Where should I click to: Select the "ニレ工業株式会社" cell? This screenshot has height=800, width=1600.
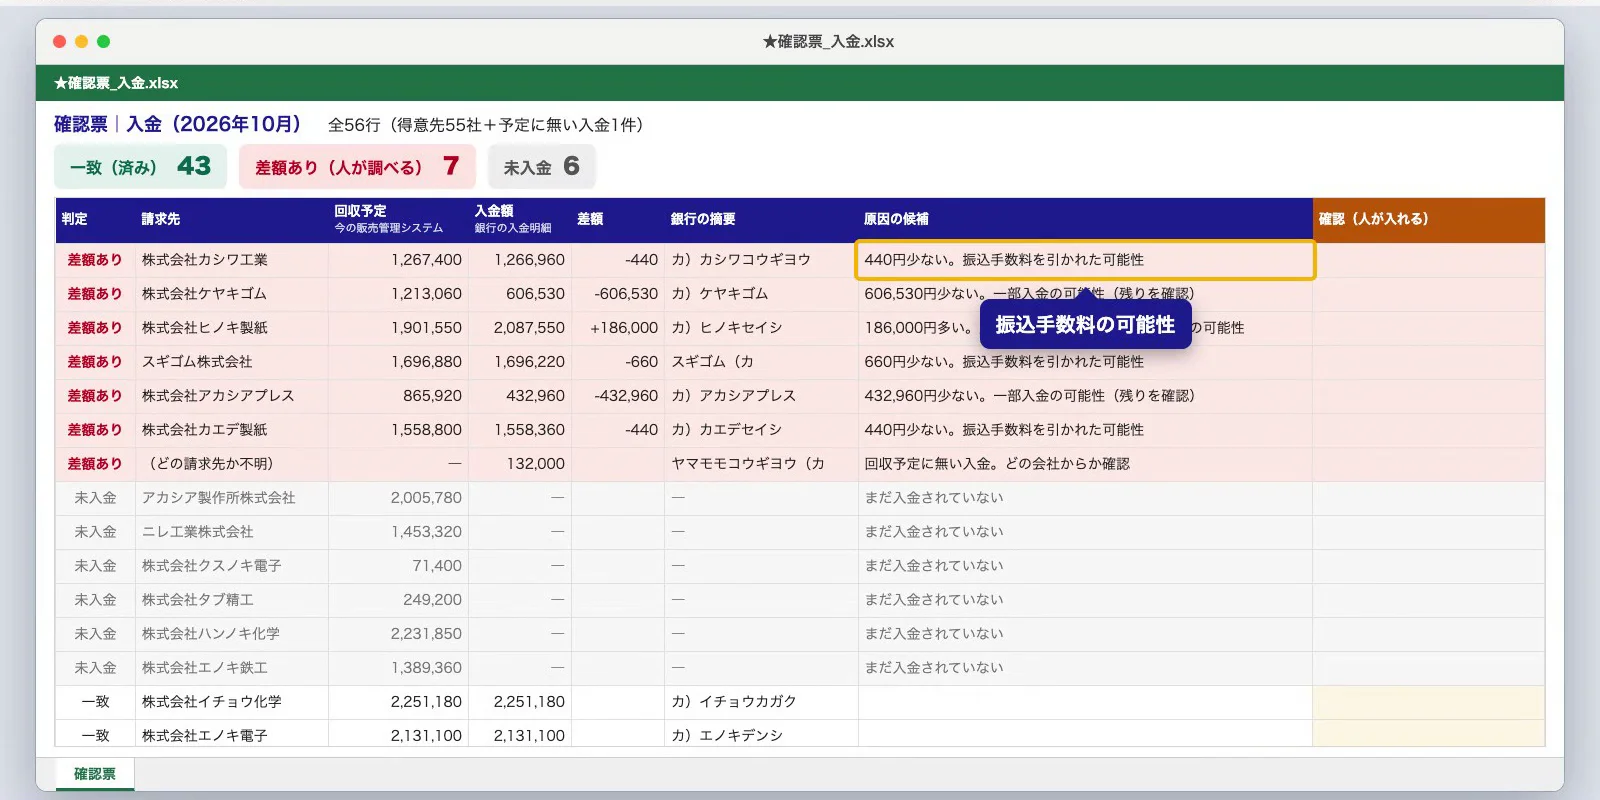click(232, 532)
